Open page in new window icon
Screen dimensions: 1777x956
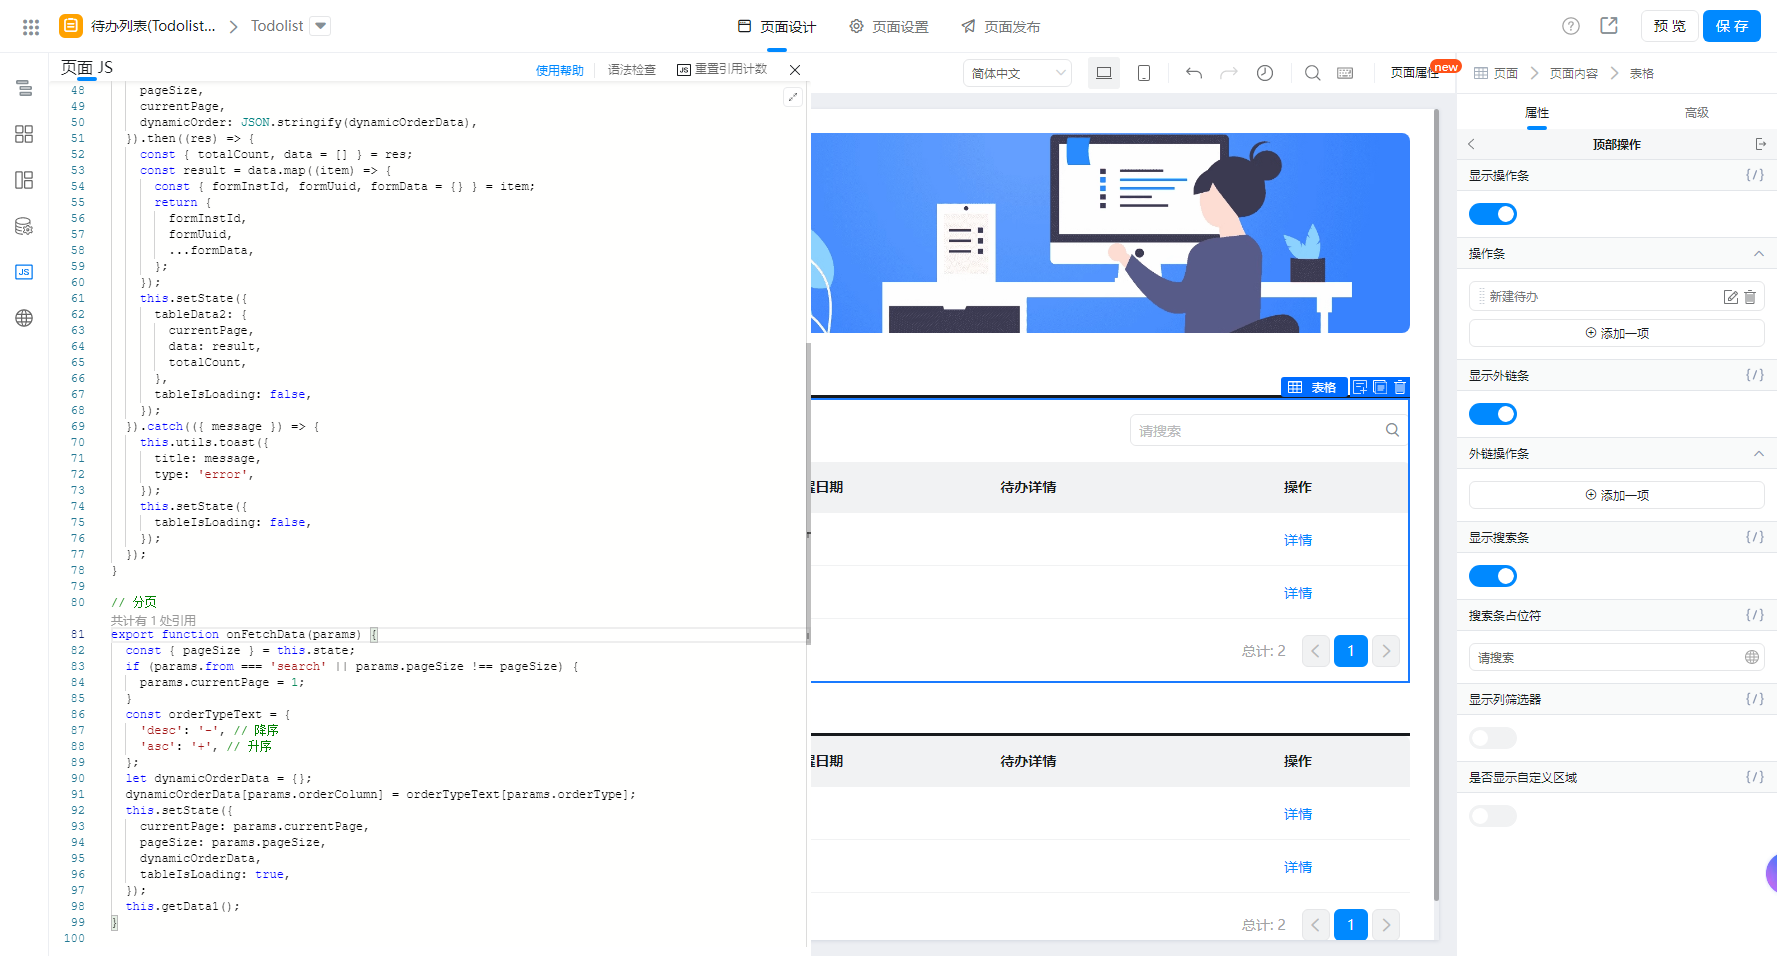(x=1609, y=26)
